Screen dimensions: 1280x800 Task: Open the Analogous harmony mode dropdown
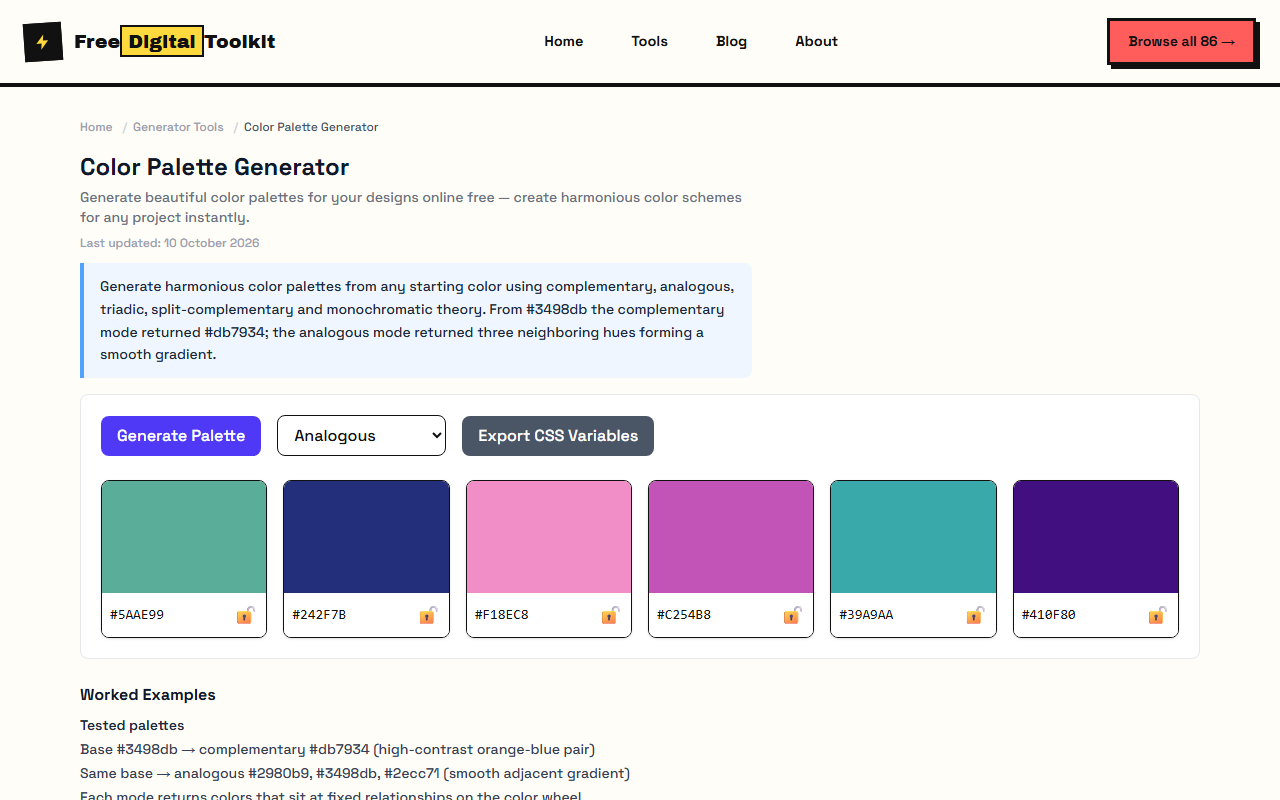coord(361,436)
